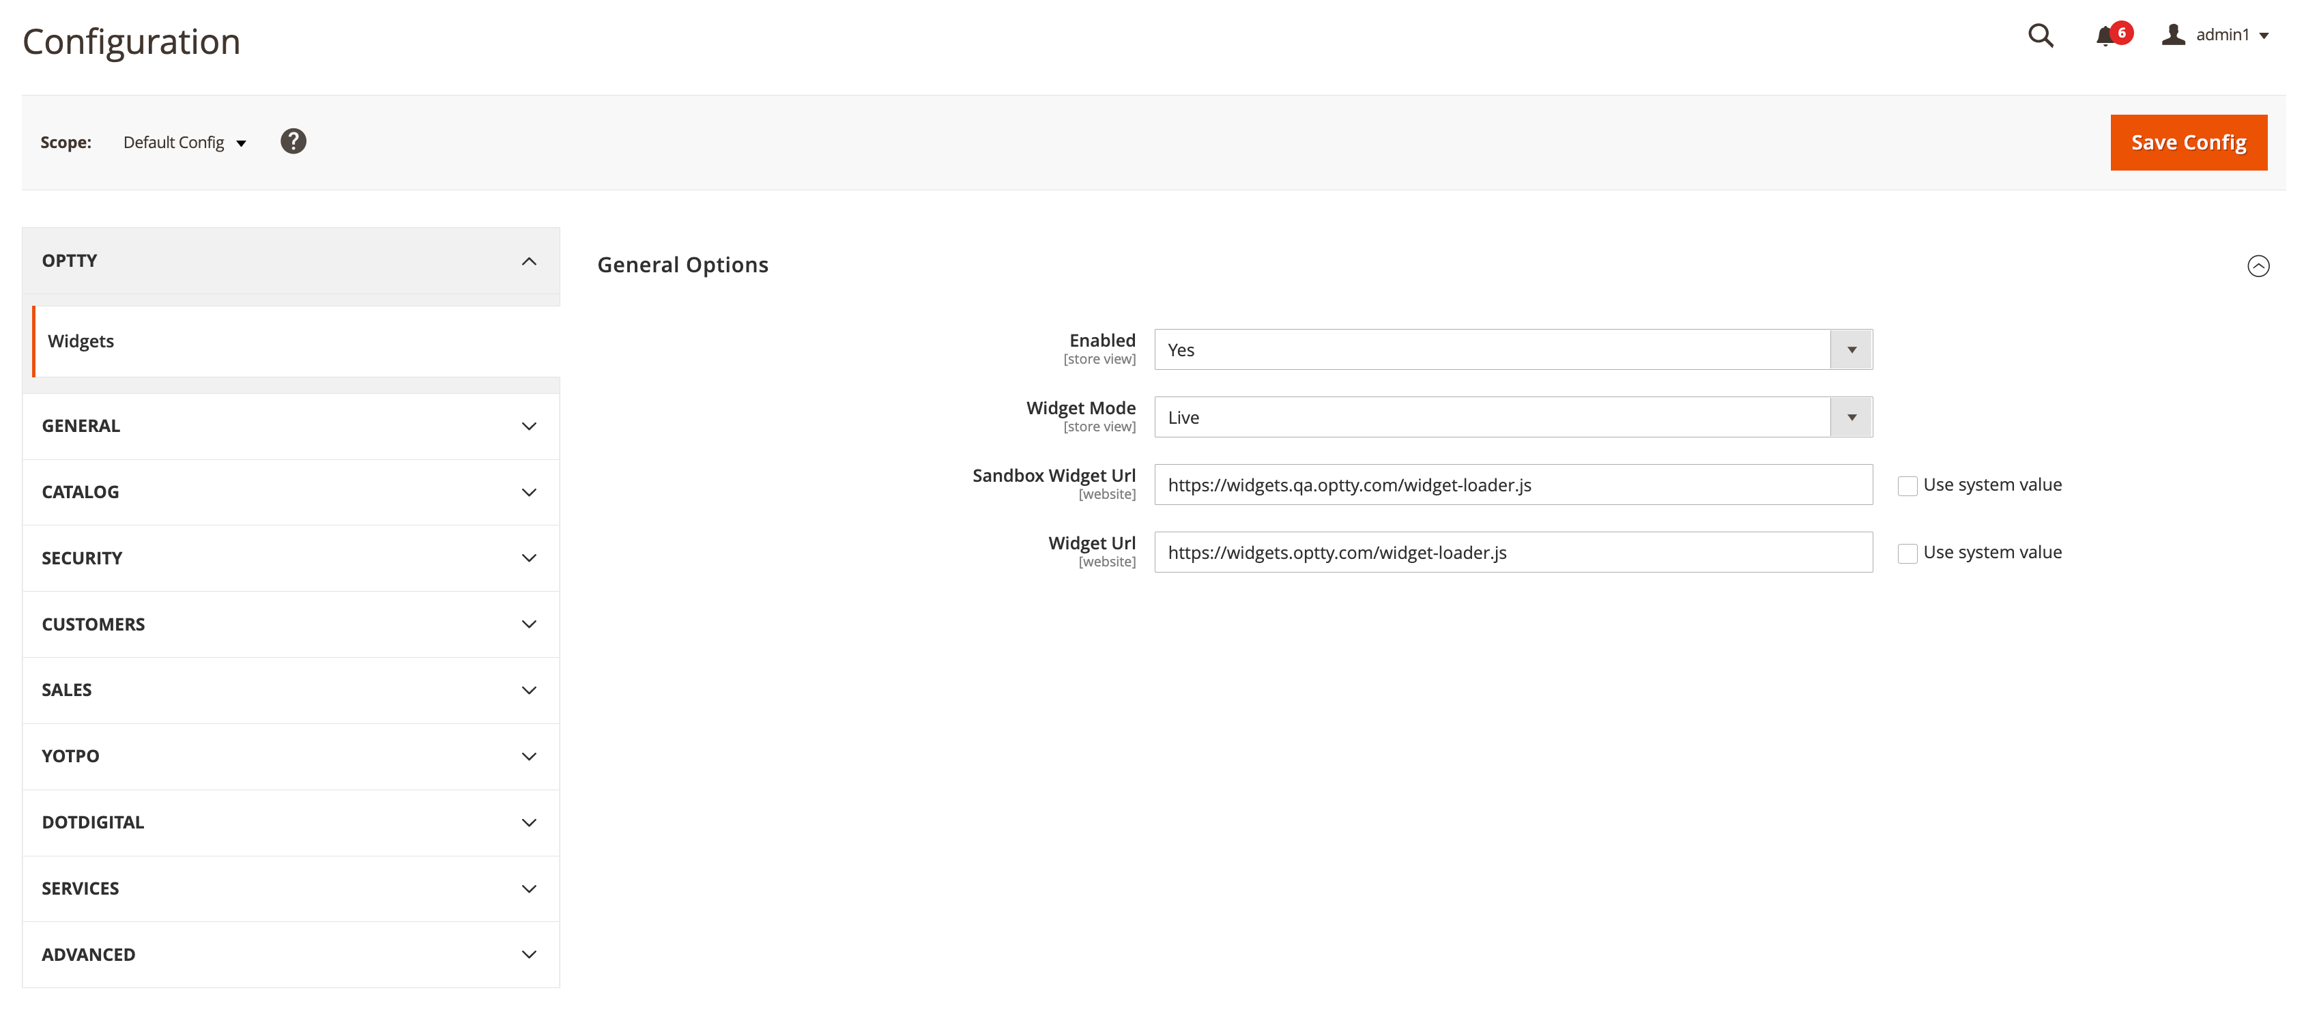
Task: Expand the SECURITY section
Action: point(290,558)
